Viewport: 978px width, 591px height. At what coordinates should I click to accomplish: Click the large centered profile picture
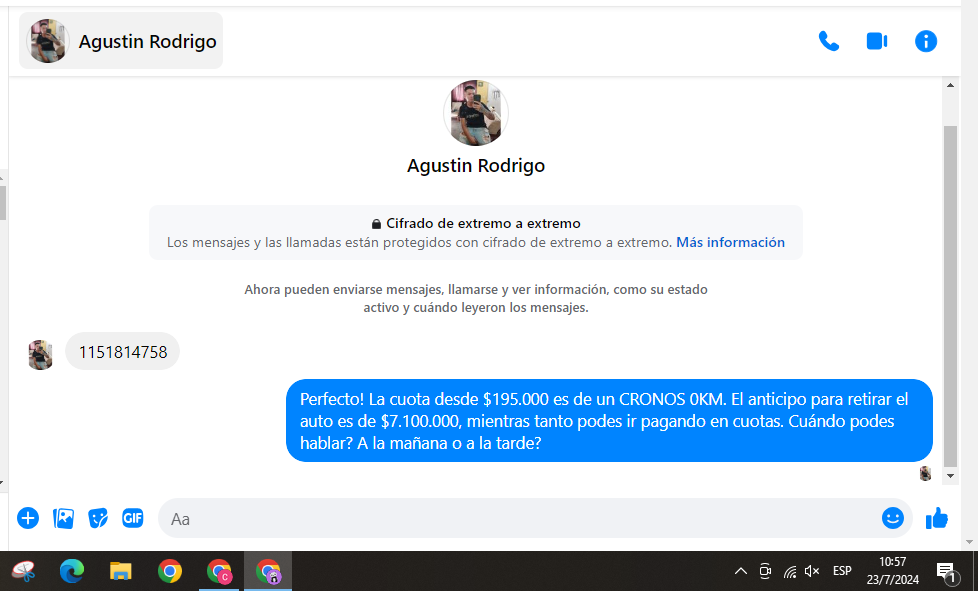pos(476,113)
